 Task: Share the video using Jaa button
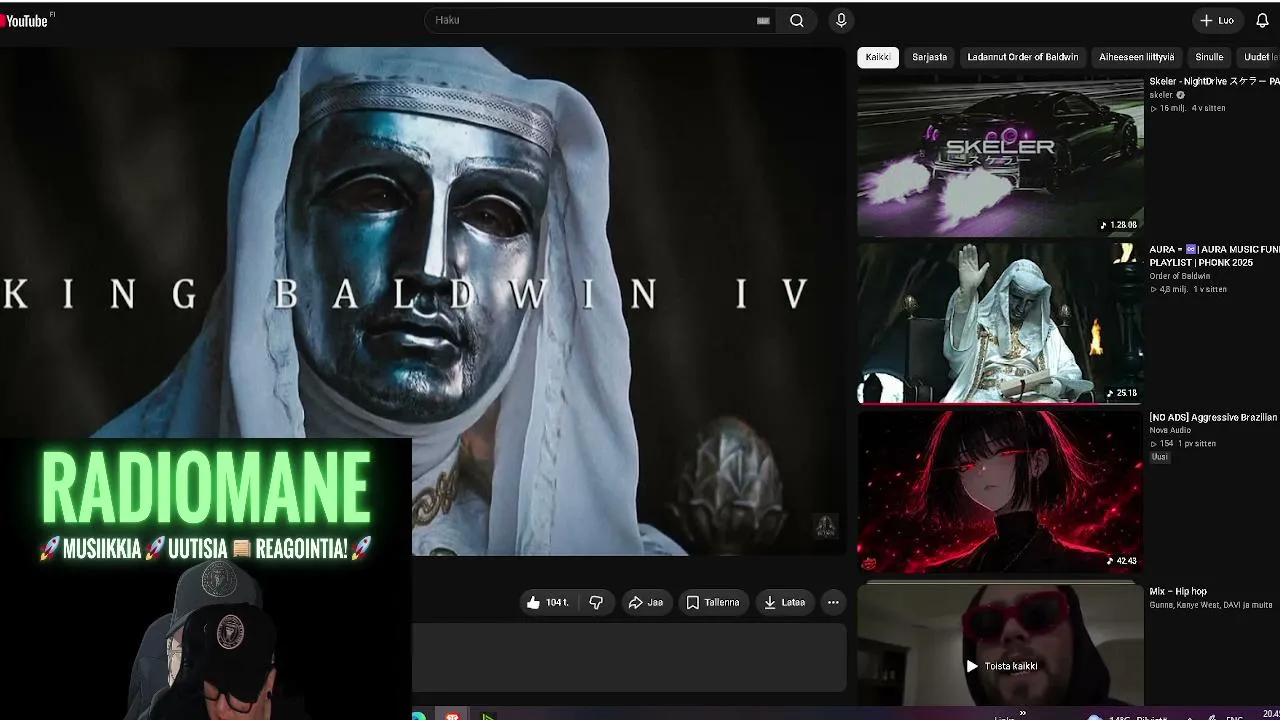tap(645, 602)
